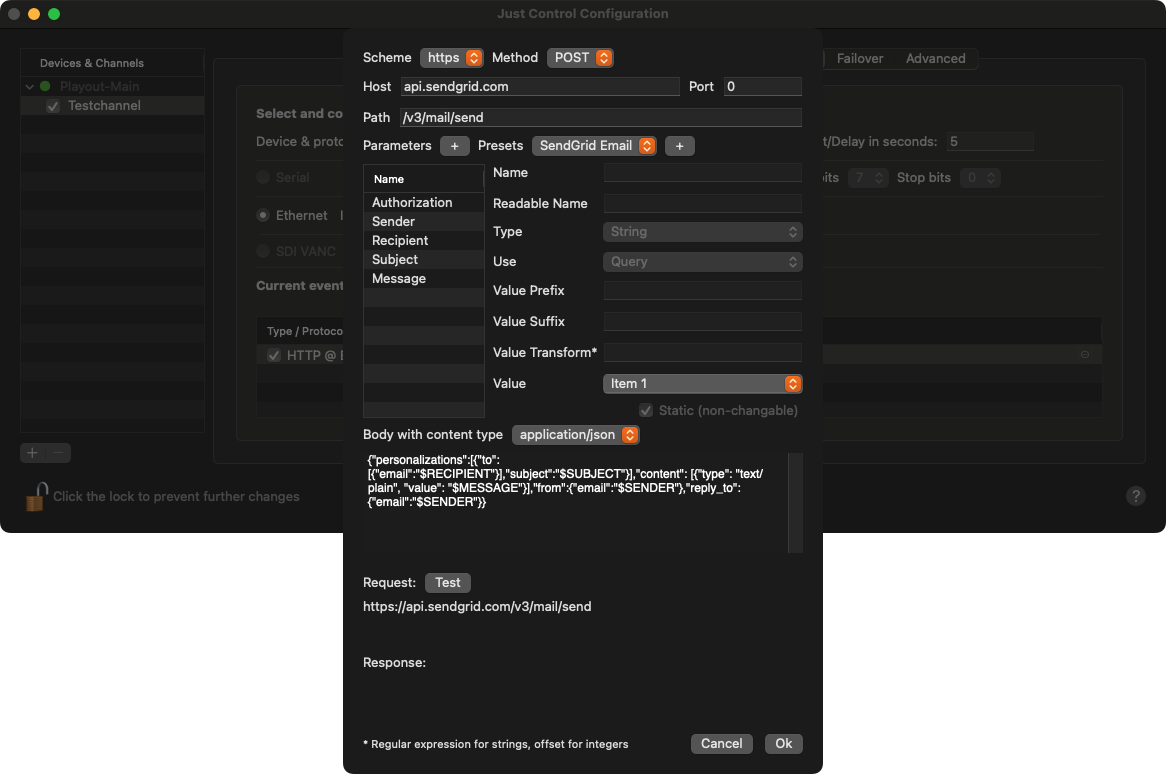Open the data bits 7 stepper
The image size is (1166, 774).
coord(868,178)
